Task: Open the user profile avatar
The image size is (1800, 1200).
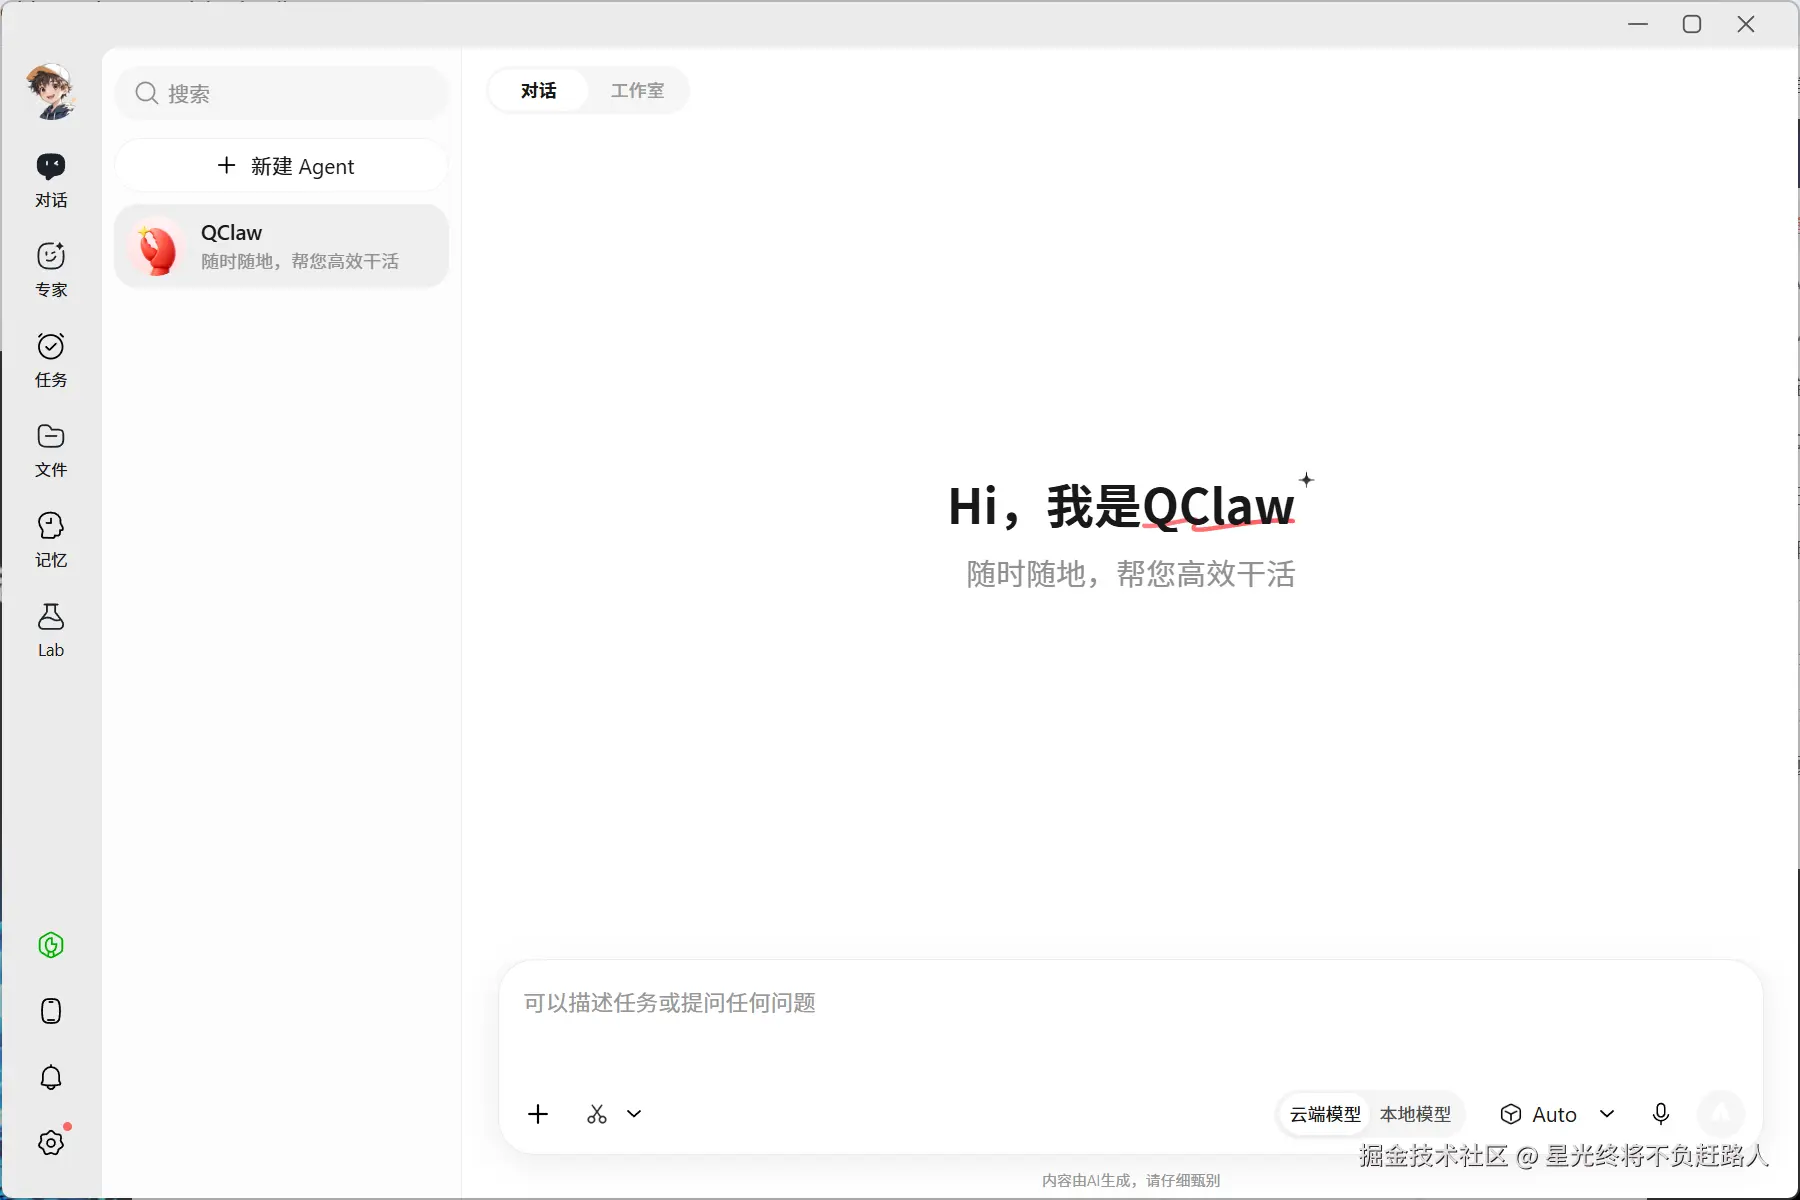Action: (51, 92)
